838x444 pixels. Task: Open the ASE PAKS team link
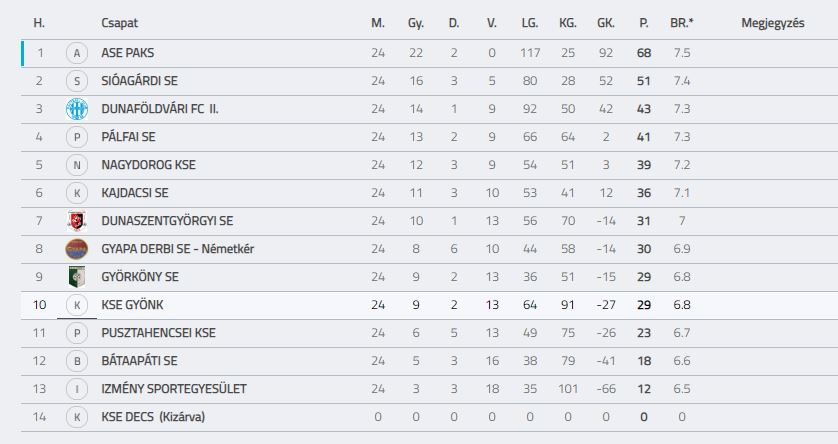point(128,53)
